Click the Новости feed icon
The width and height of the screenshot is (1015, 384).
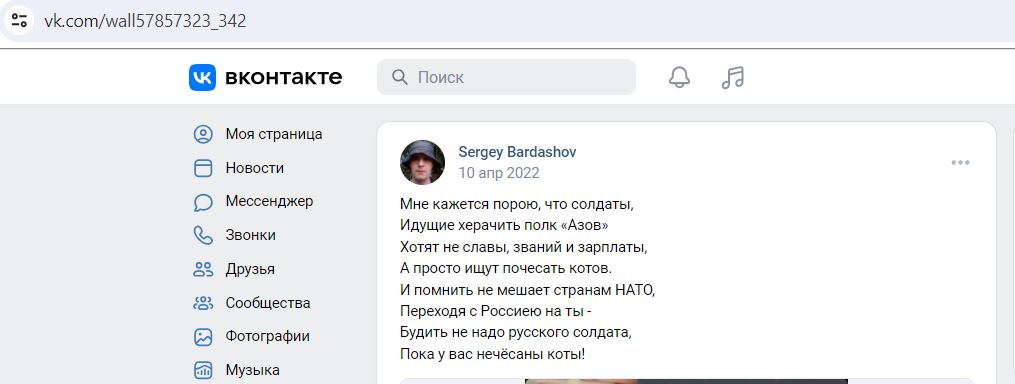(203, 168)
